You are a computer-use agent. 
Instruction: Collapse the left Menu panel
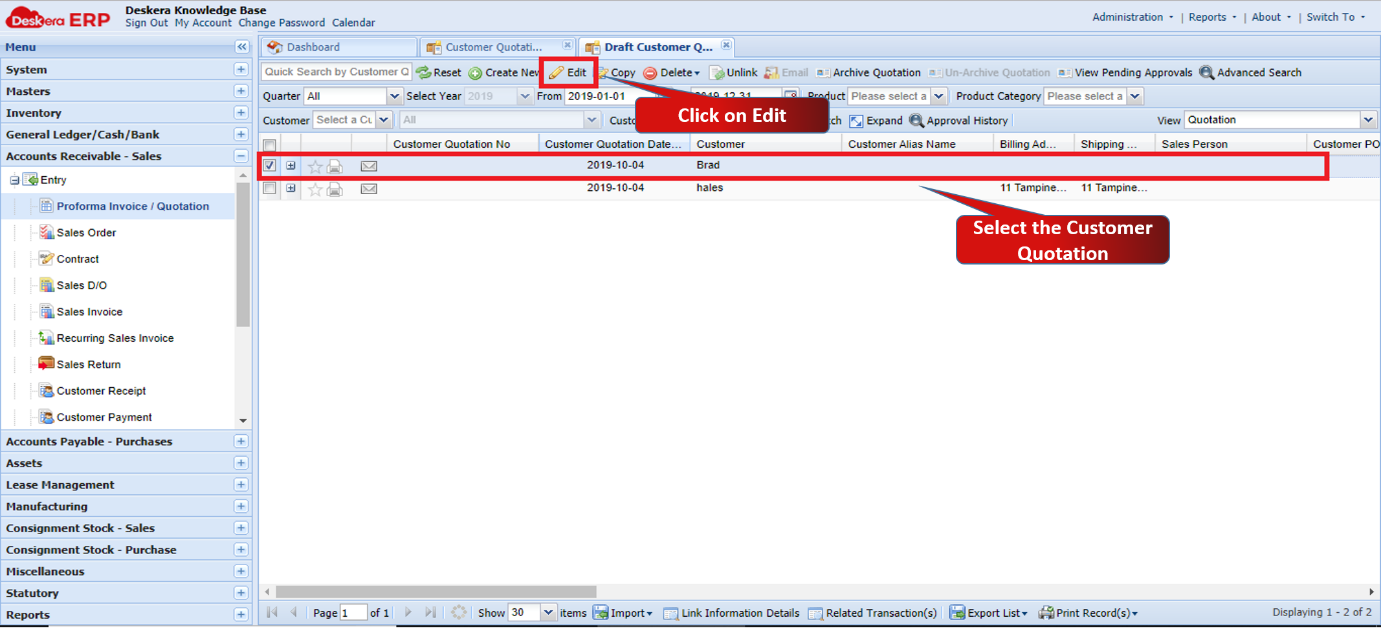[241, 47]
